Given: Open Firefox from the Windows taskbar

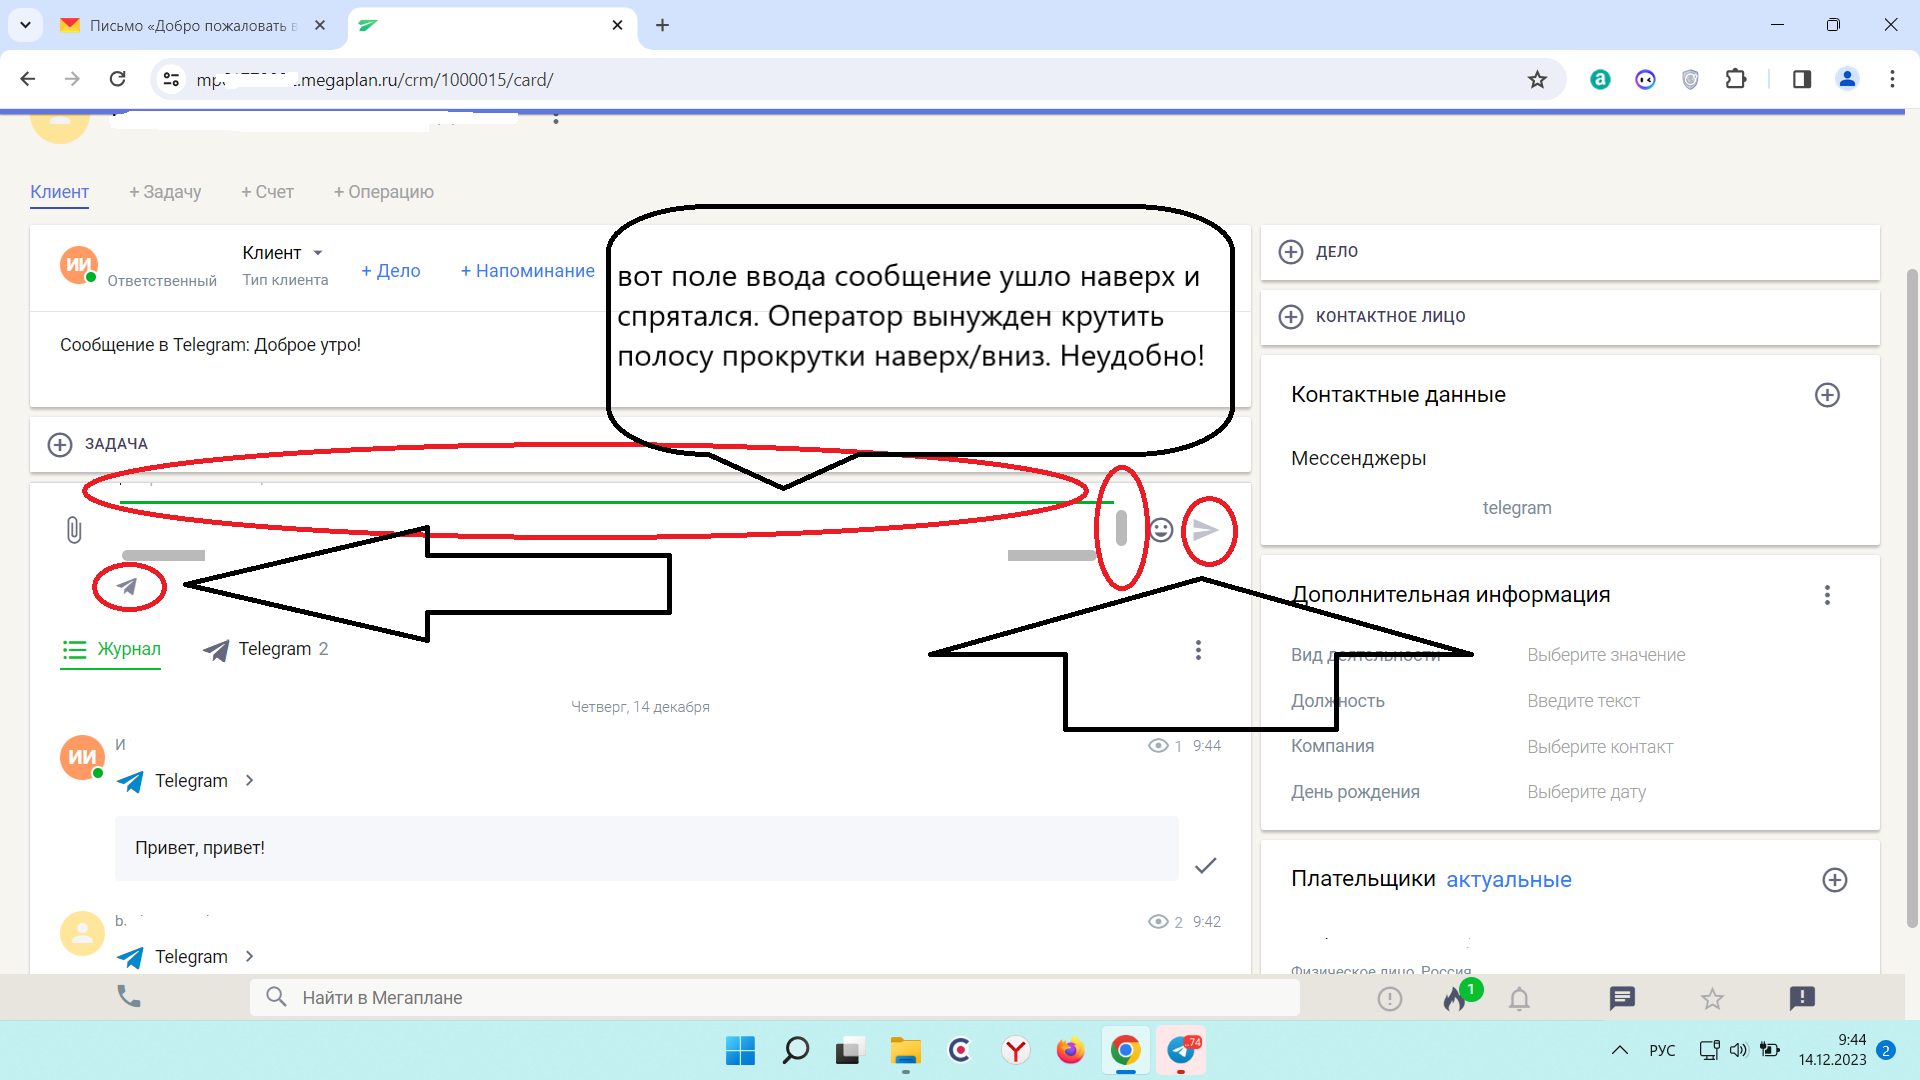Looking at the screenshot, I should click(x=1070, y=1050).
